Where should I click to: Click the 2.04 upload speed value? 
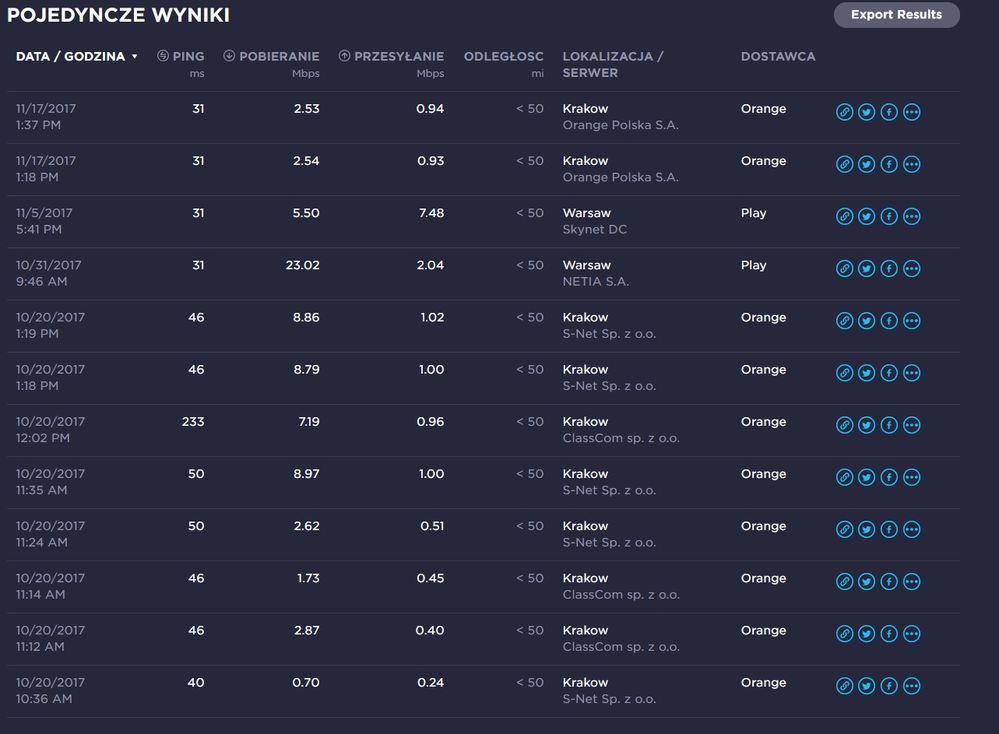430,265
